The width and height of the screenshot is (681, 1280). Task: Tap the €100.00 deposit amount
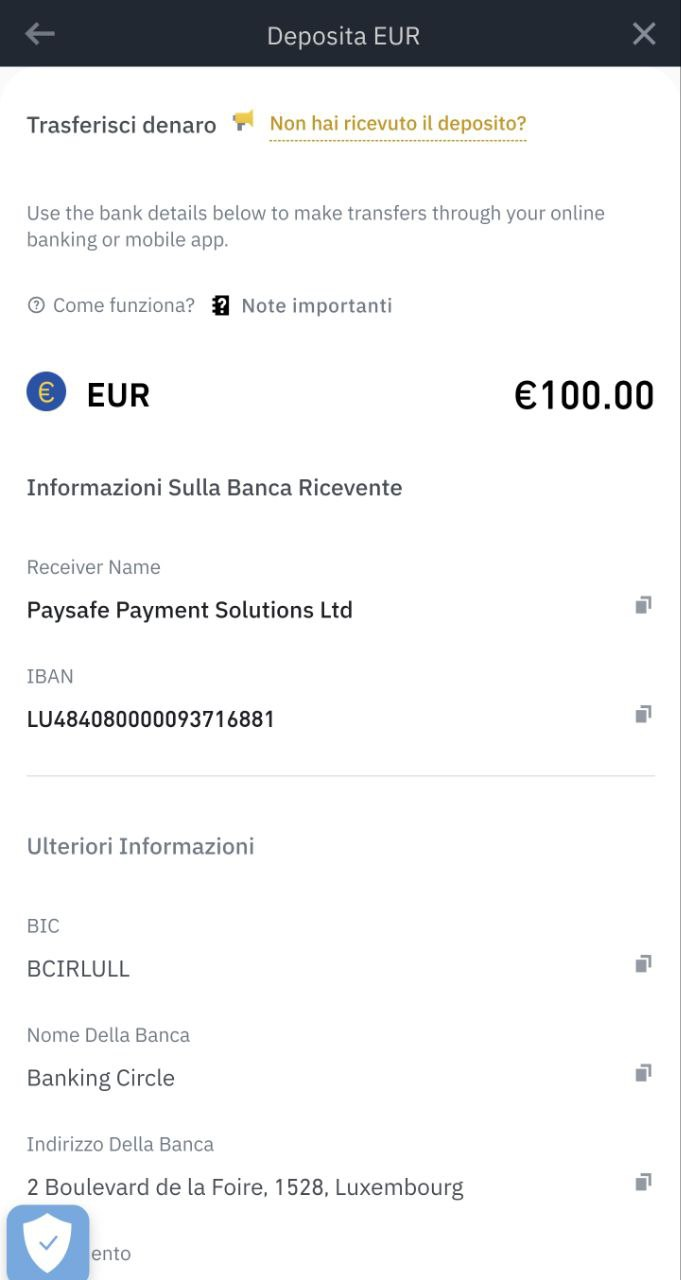(584, 396)
